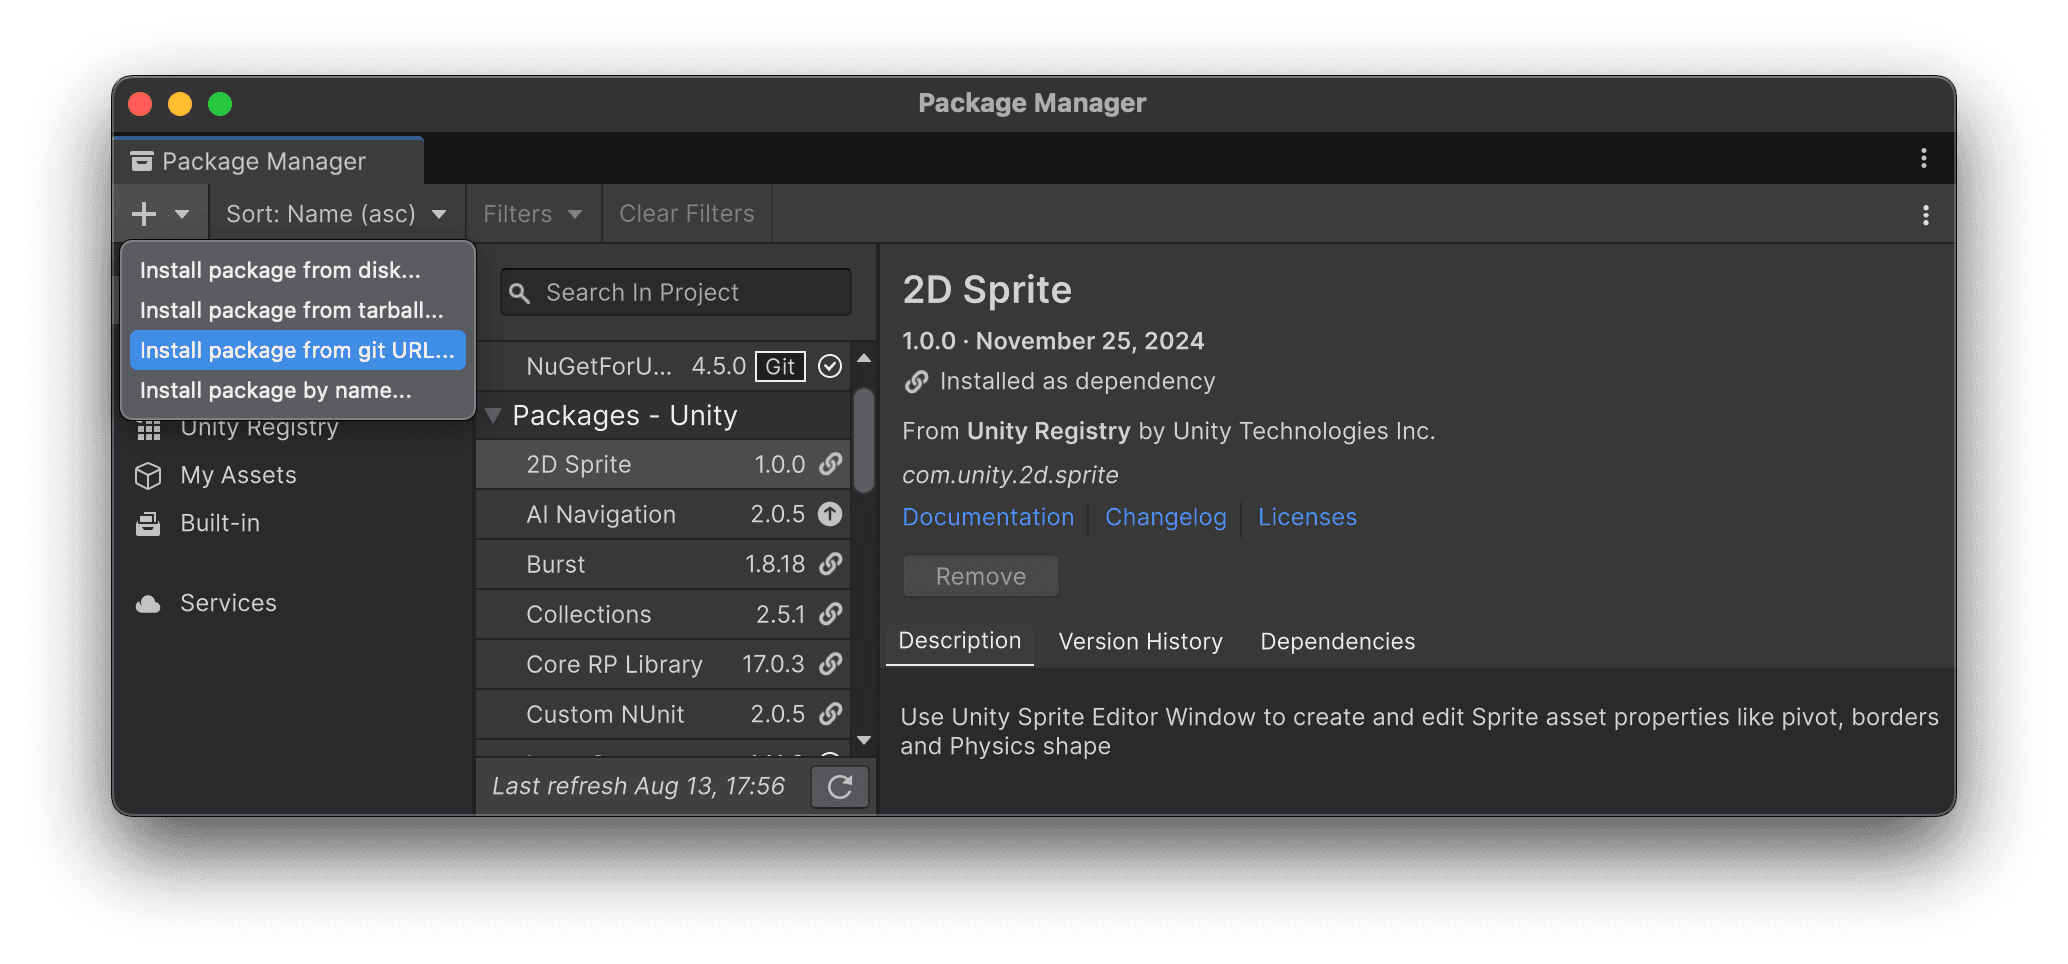Switch to the Dependencies tab

click(1337, 642)
